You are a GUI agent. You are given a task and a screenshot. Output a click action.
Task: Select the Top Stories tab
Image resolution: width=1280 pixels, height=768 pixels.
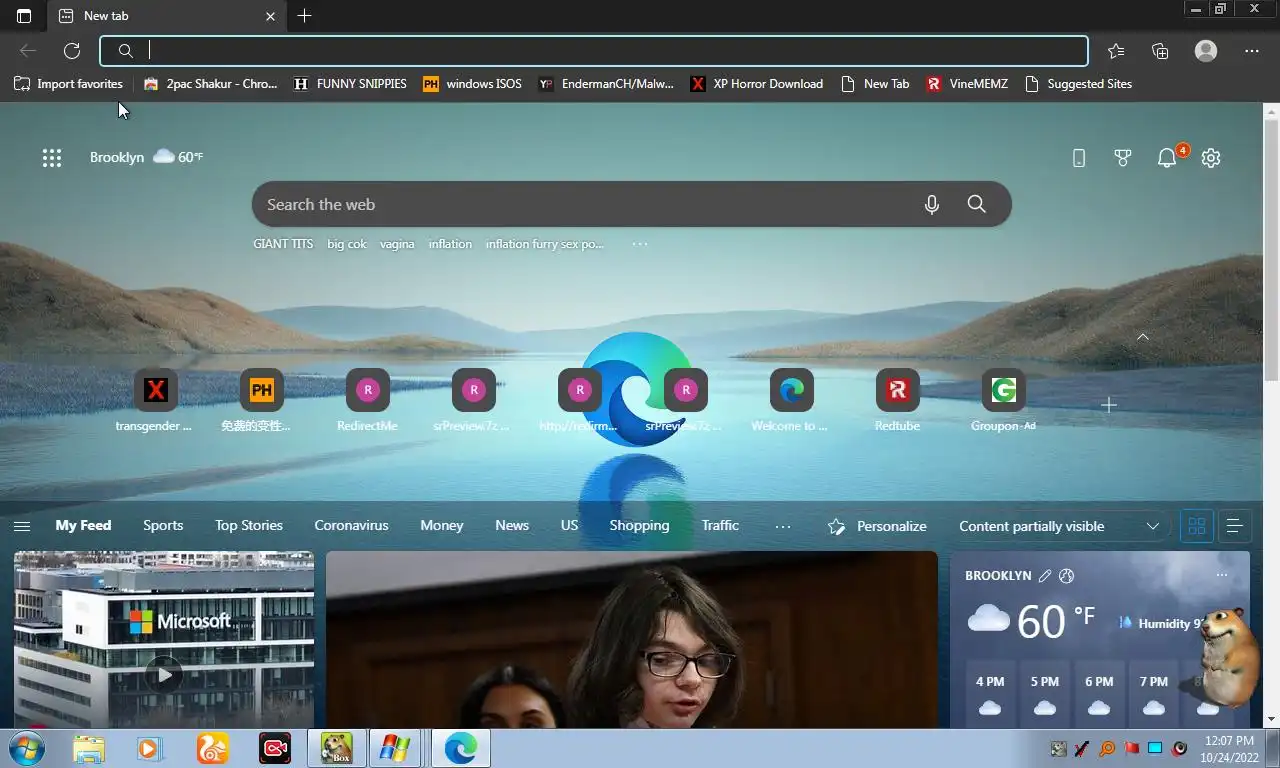pyautogui.click(x=249, y=525)
